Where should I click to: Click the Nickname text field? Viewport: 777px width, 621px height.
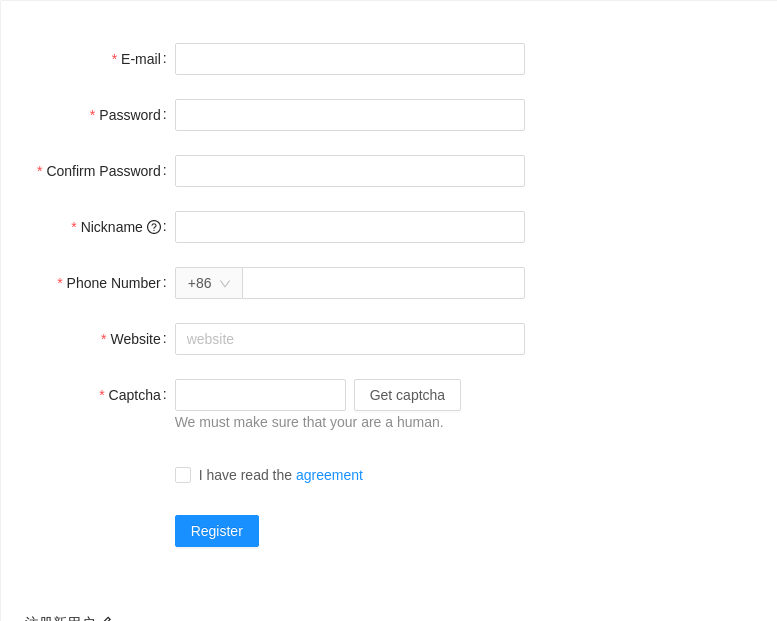coord(350,227)
